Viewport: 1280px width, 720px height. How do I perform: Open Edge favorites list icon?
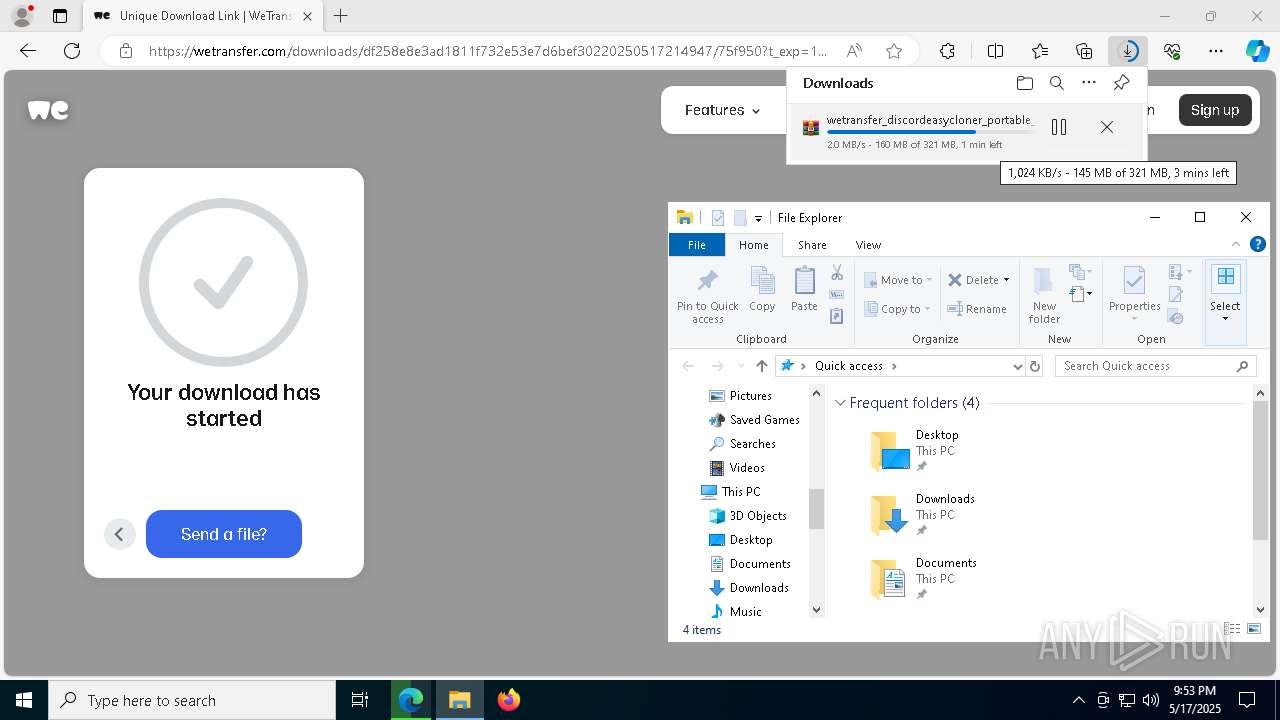tap(1040, 51)
